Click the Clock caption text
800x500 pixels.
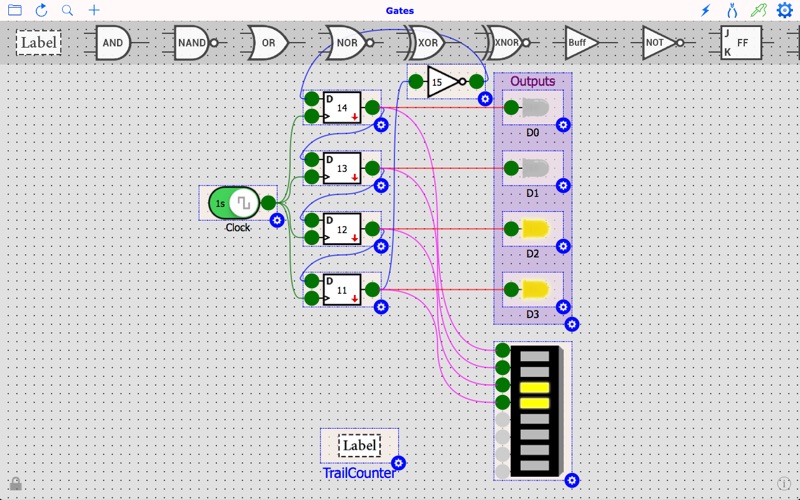pos(238,228)
